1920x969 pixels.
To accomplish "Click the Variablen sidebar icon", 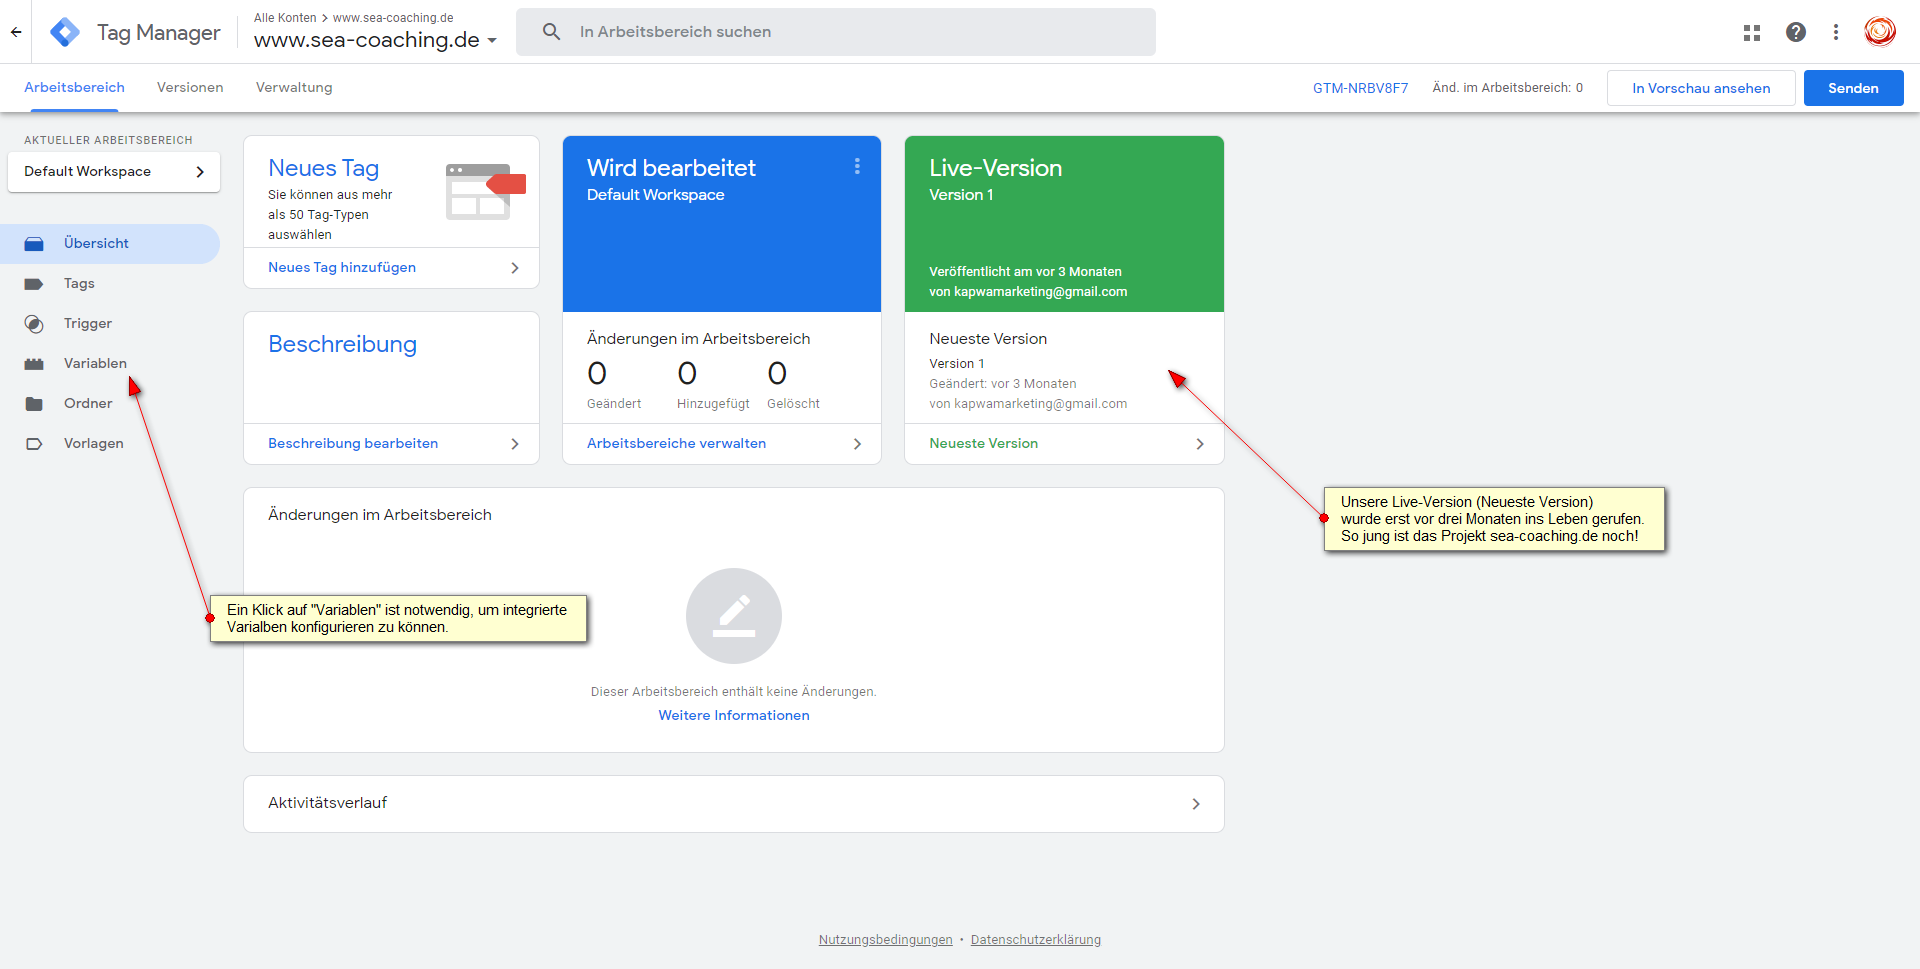I will click(x=34, y=364).
